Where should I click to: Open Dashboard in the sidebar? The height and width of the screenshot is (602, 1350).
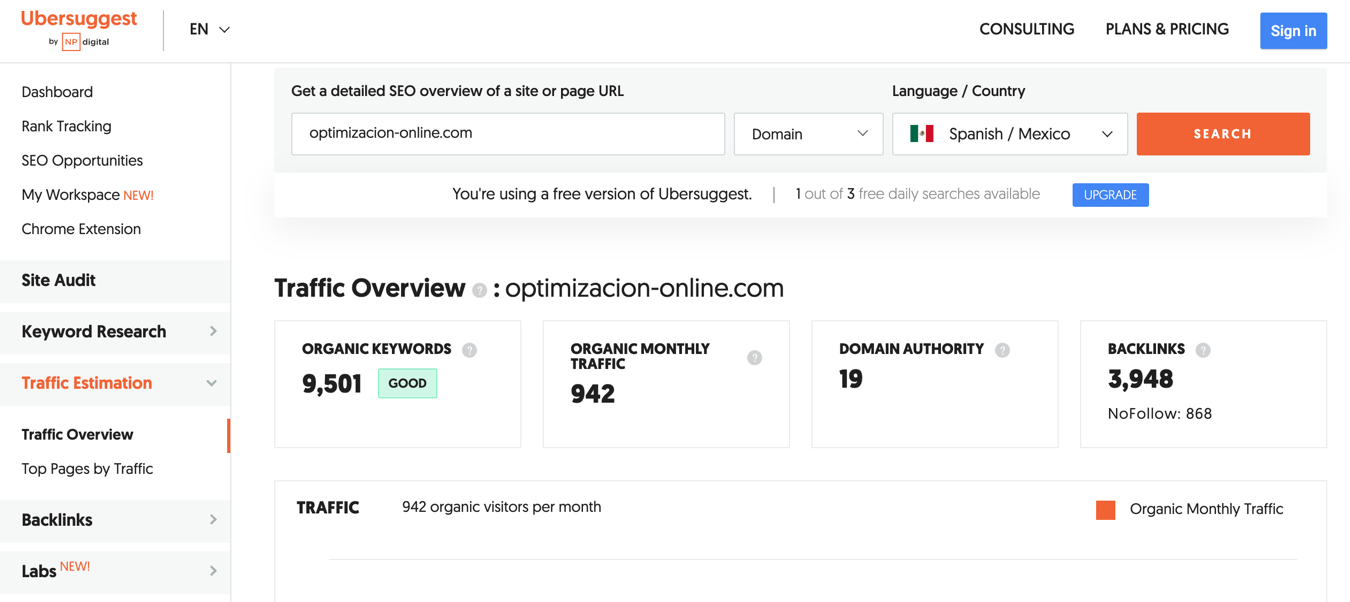(57, 92)
